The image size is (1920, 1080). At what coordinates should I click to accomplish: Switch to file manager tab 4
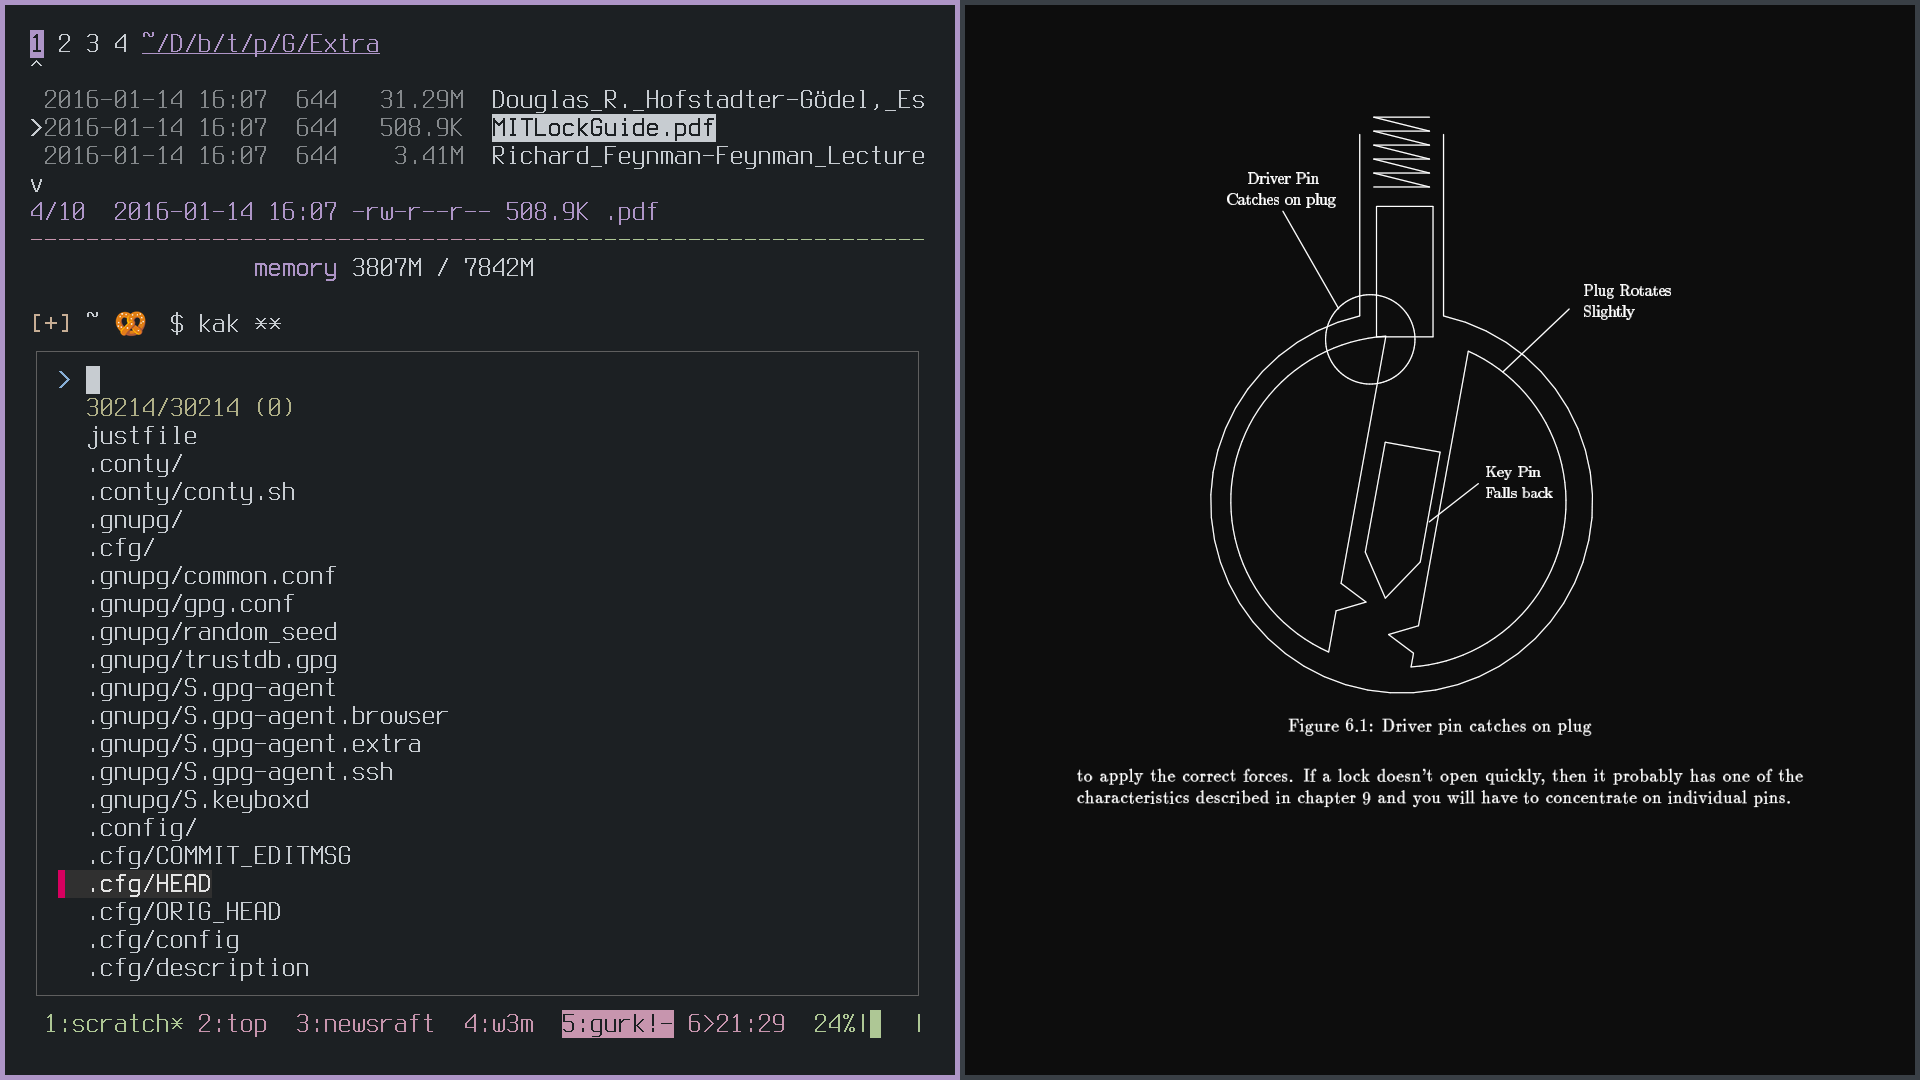pos(120,44)
